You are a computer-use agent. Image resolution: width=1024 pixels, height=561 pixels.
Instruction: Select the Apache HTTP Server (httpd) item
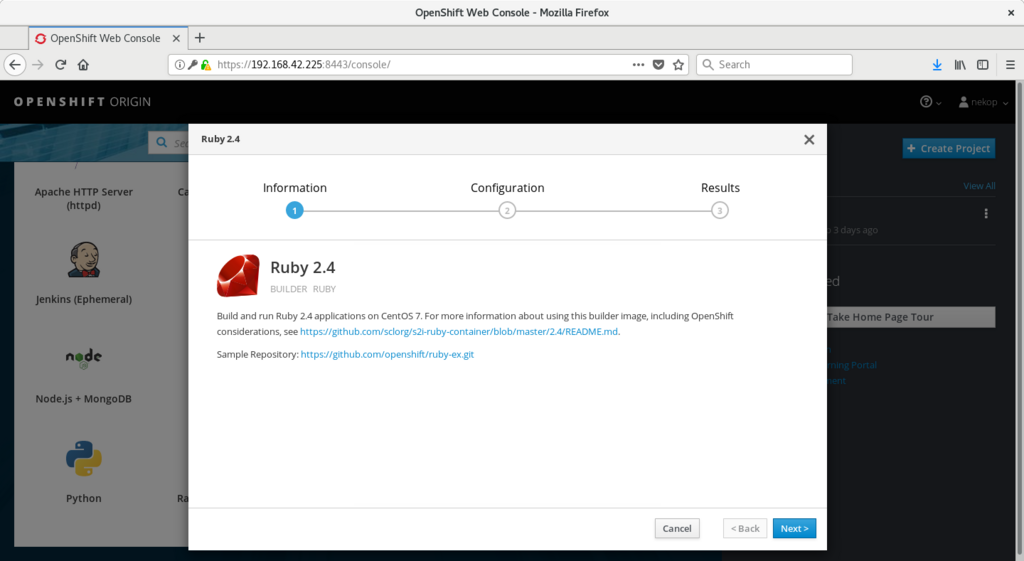point(84,198)
